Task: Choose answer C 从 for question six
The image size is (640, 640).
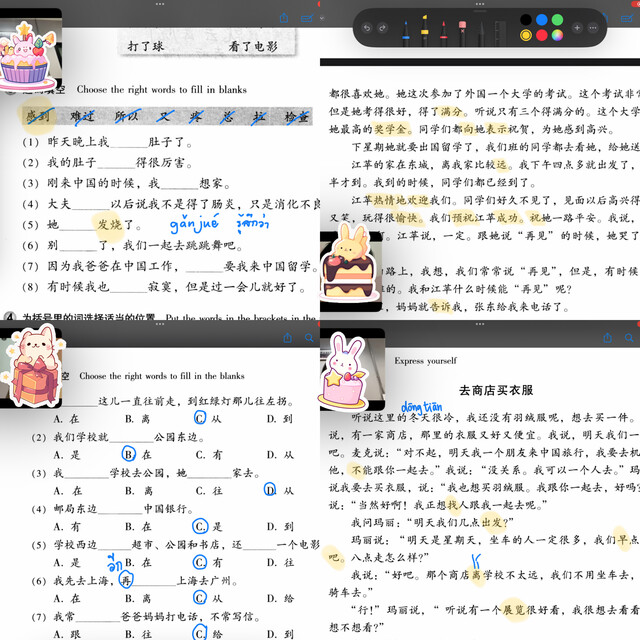Action: coord(207,598)
